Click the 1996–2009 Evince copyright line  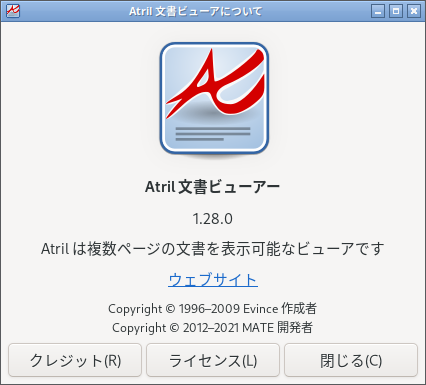pyautogui.click(x=213, y=309)
